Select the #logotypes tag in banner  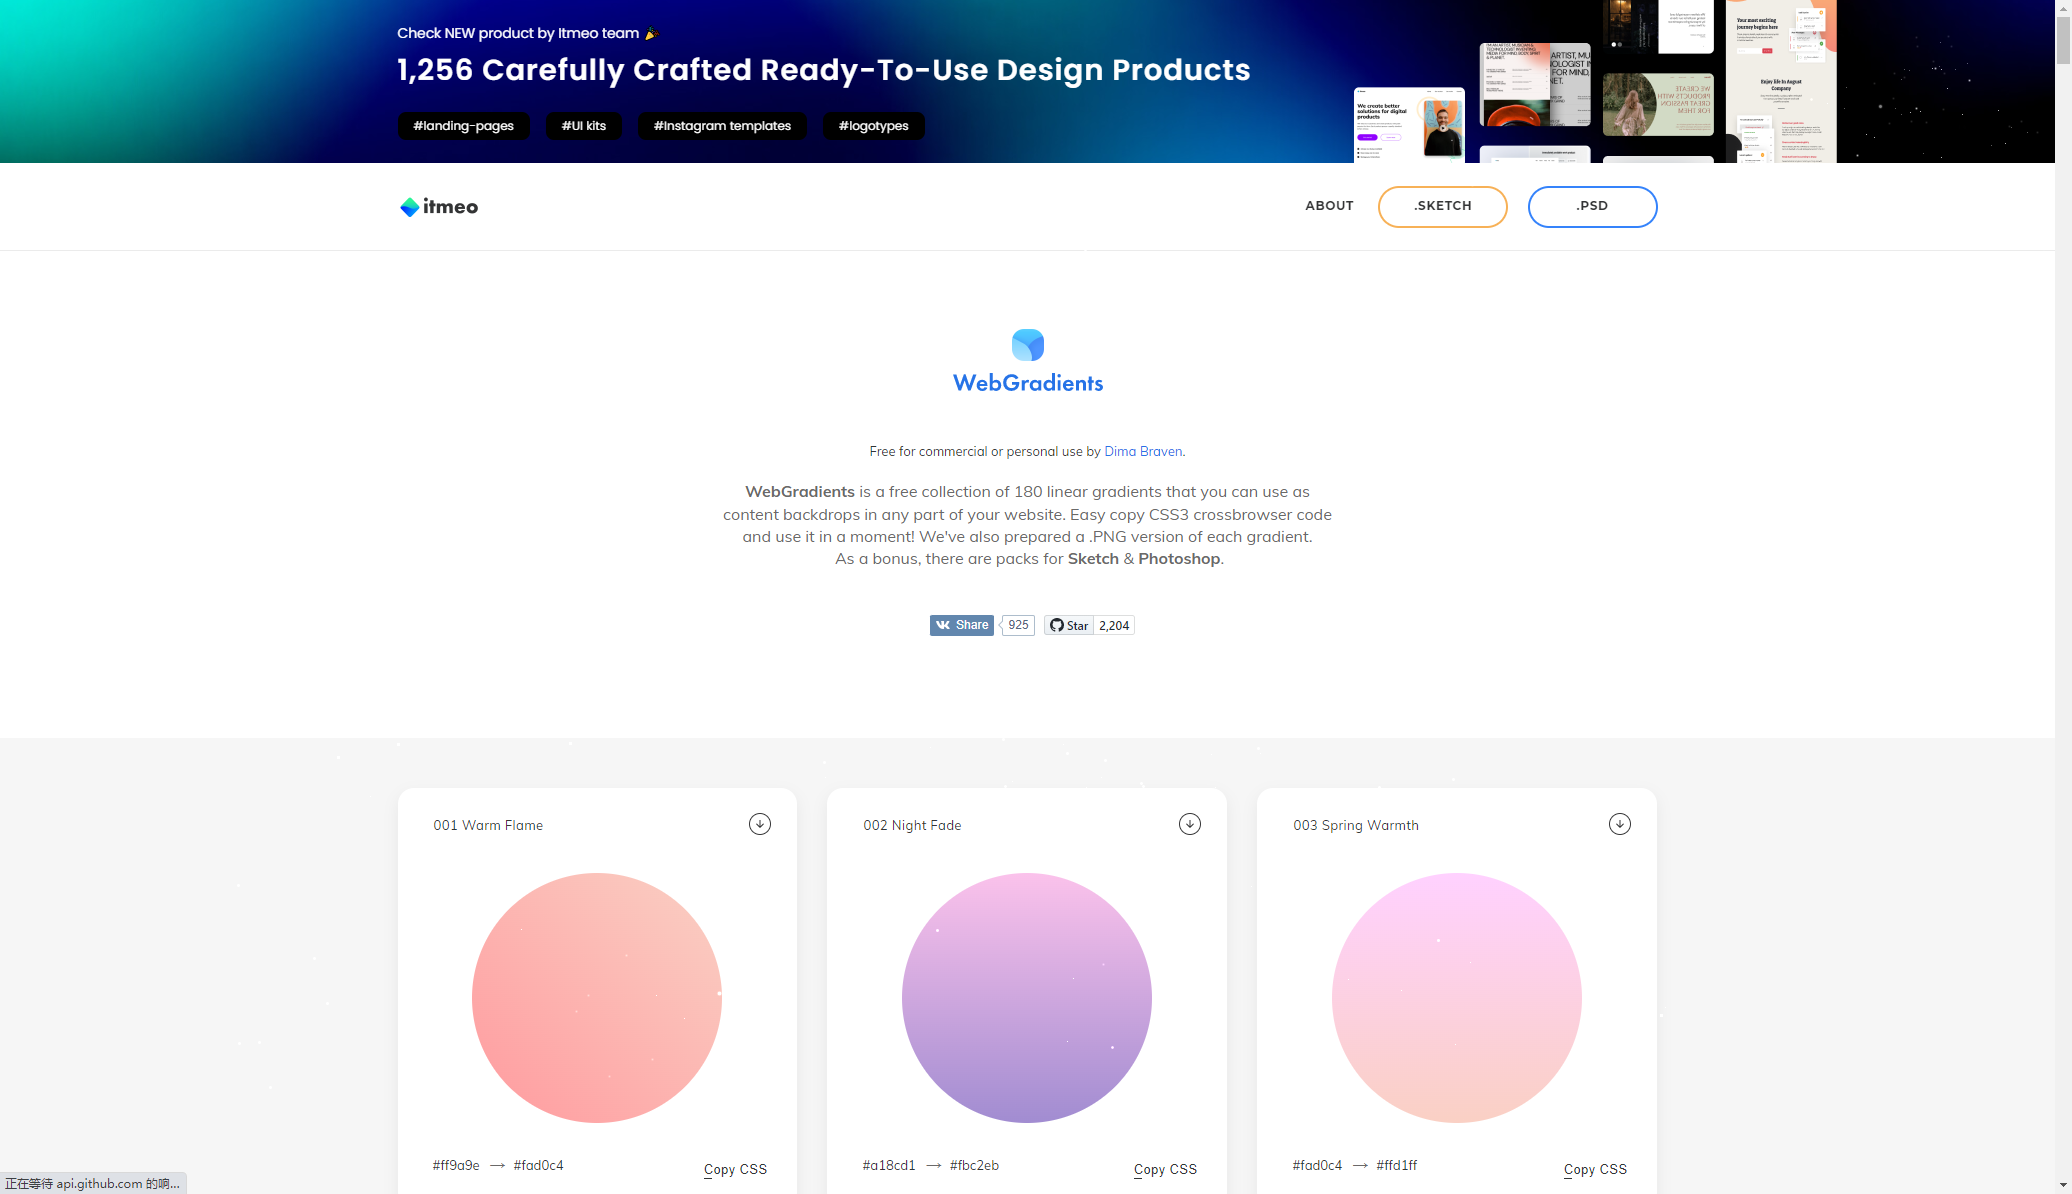click(x=873, y=126)
